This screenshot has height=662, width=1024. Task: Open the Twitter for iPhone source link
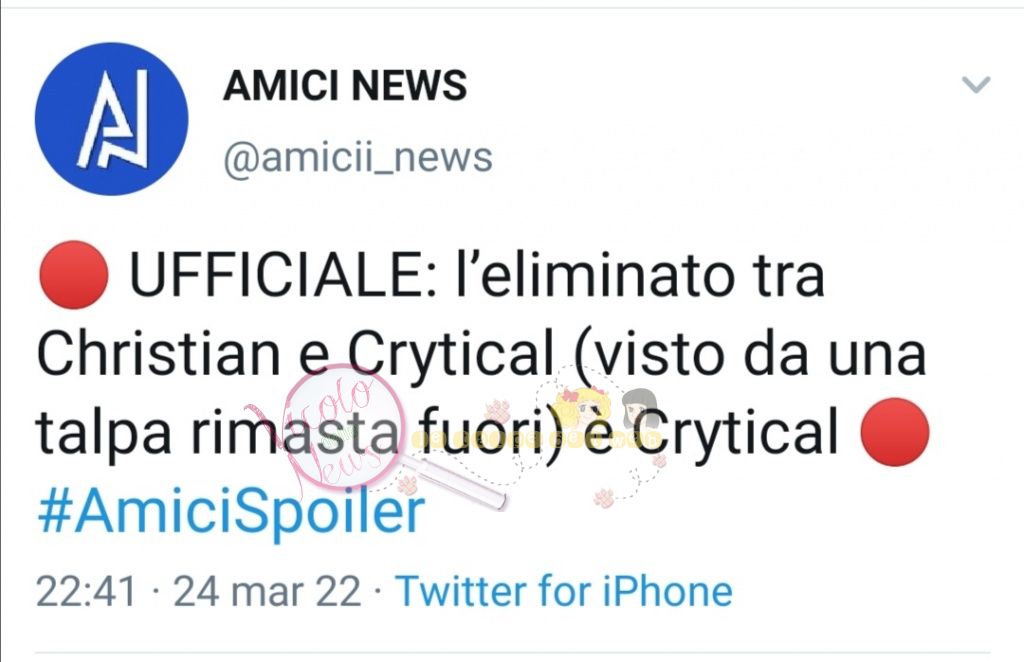click(564, 591)
